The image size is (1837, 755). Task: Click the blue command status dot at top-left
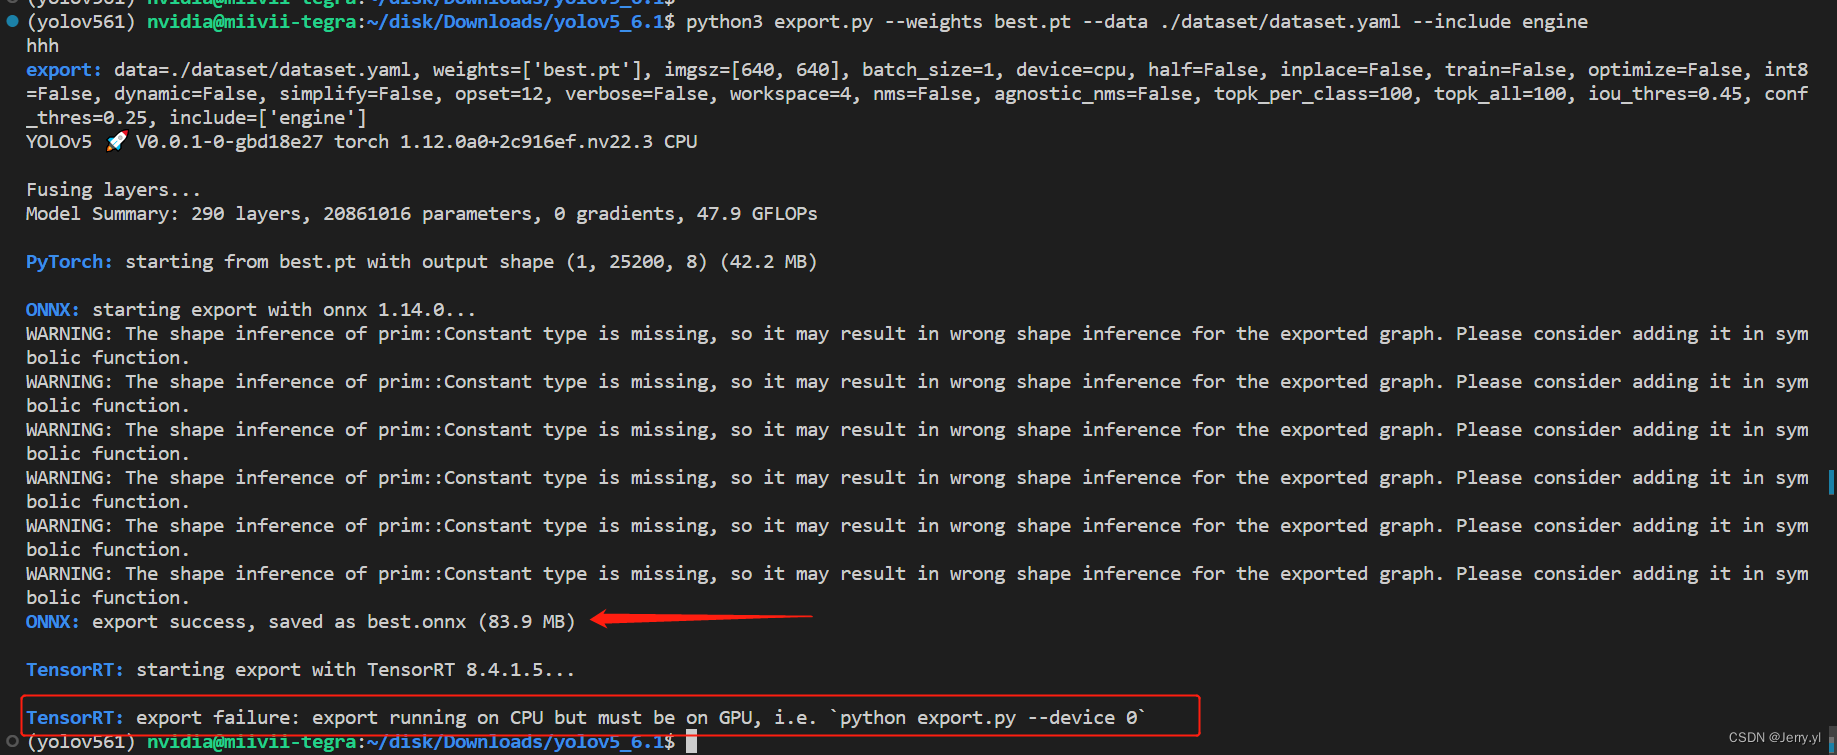[x=12, y=20]
